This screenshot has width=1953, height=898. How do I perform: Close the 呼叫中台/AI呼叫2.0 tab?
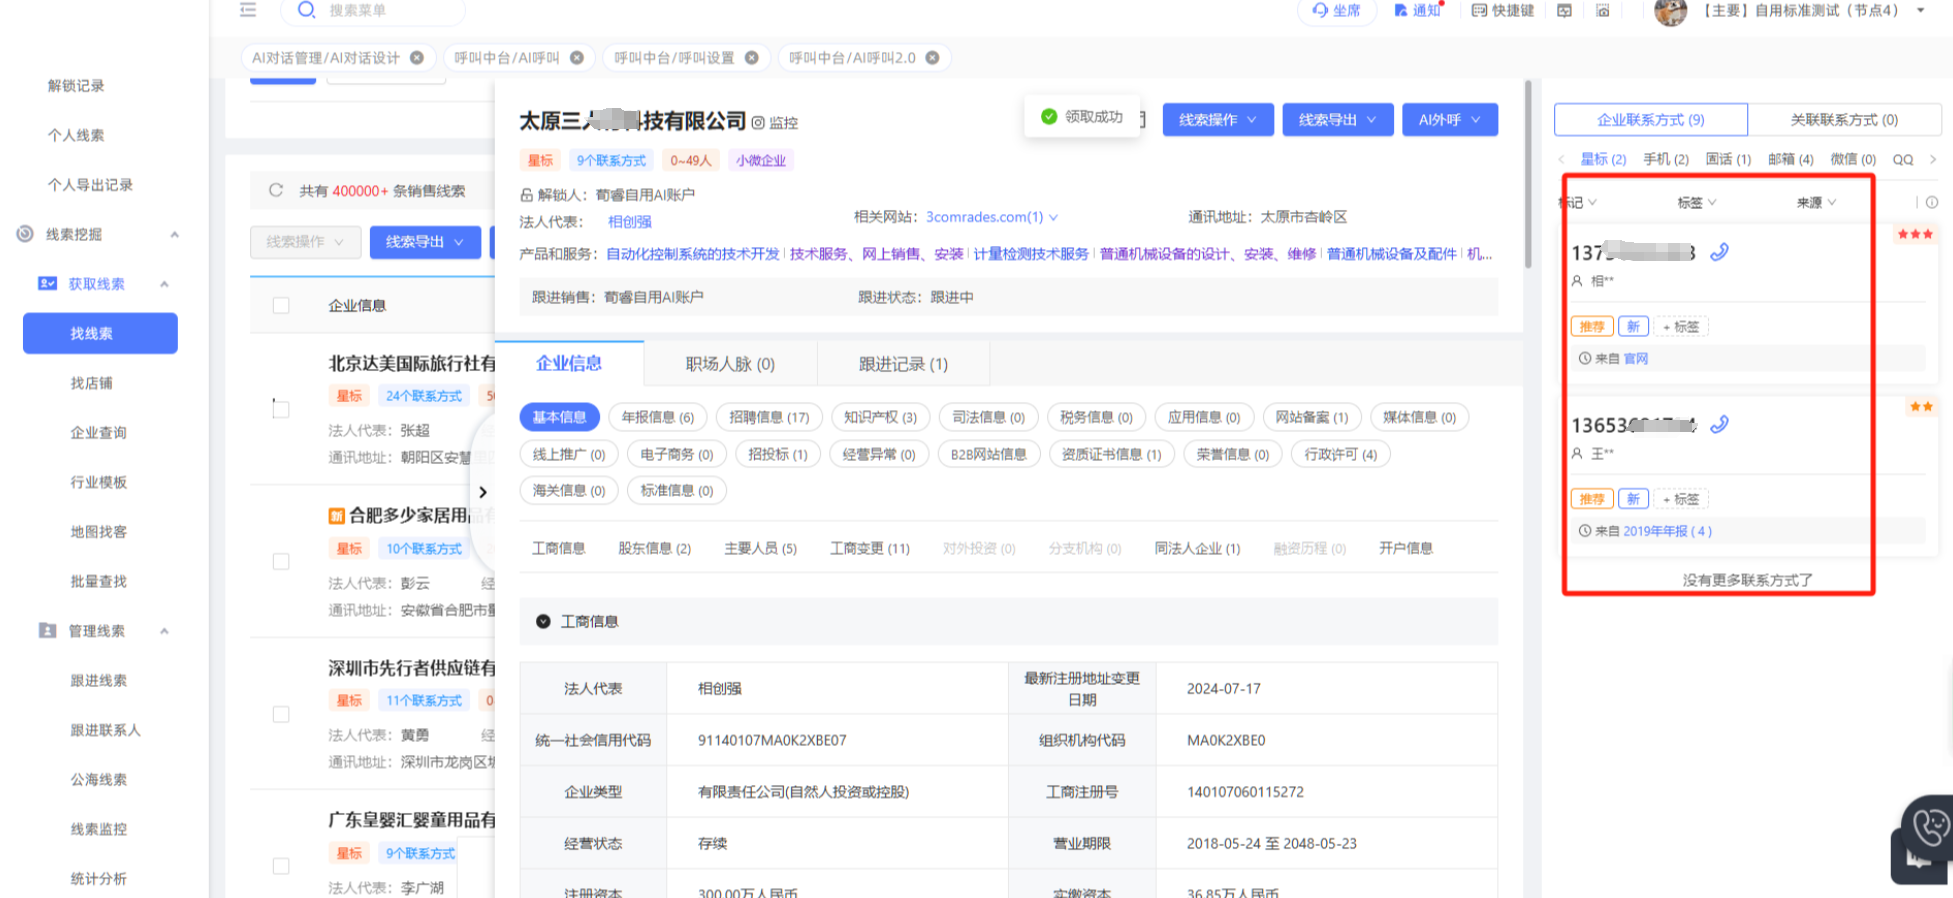pyautogui.click(x=932, y=58)
